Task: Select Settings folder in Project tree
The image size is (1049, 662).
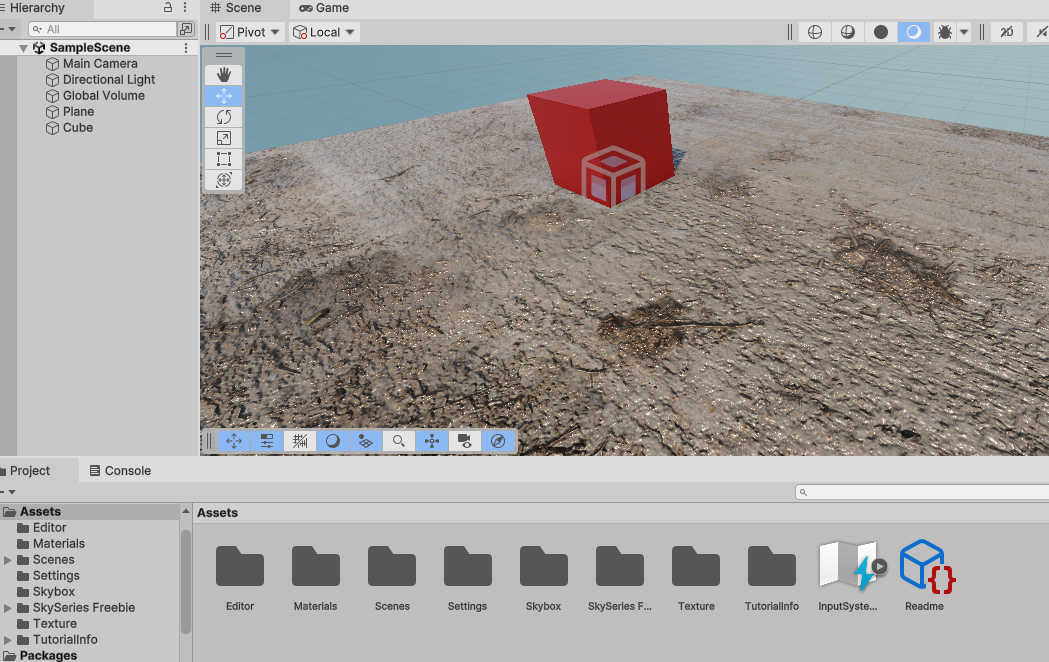Action: tap(56, 576)
